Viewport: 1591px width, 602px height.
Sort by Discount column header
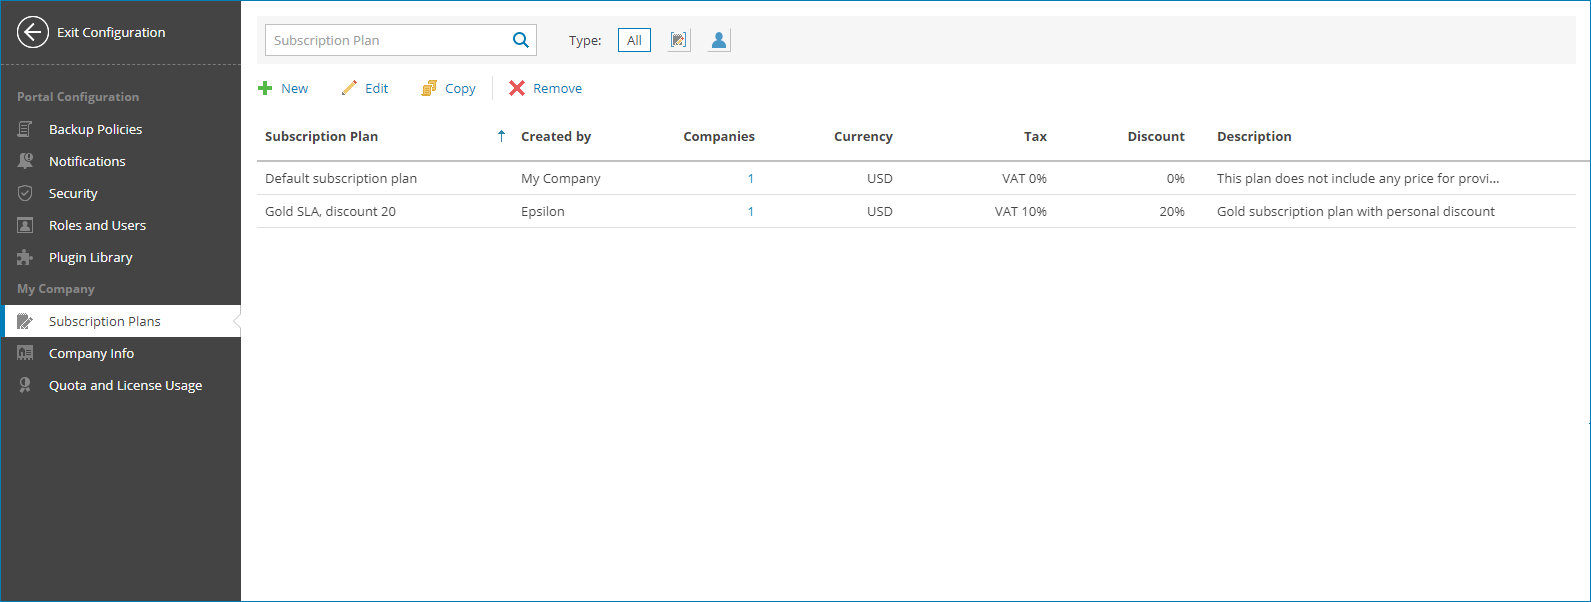tap(1156, 136)
